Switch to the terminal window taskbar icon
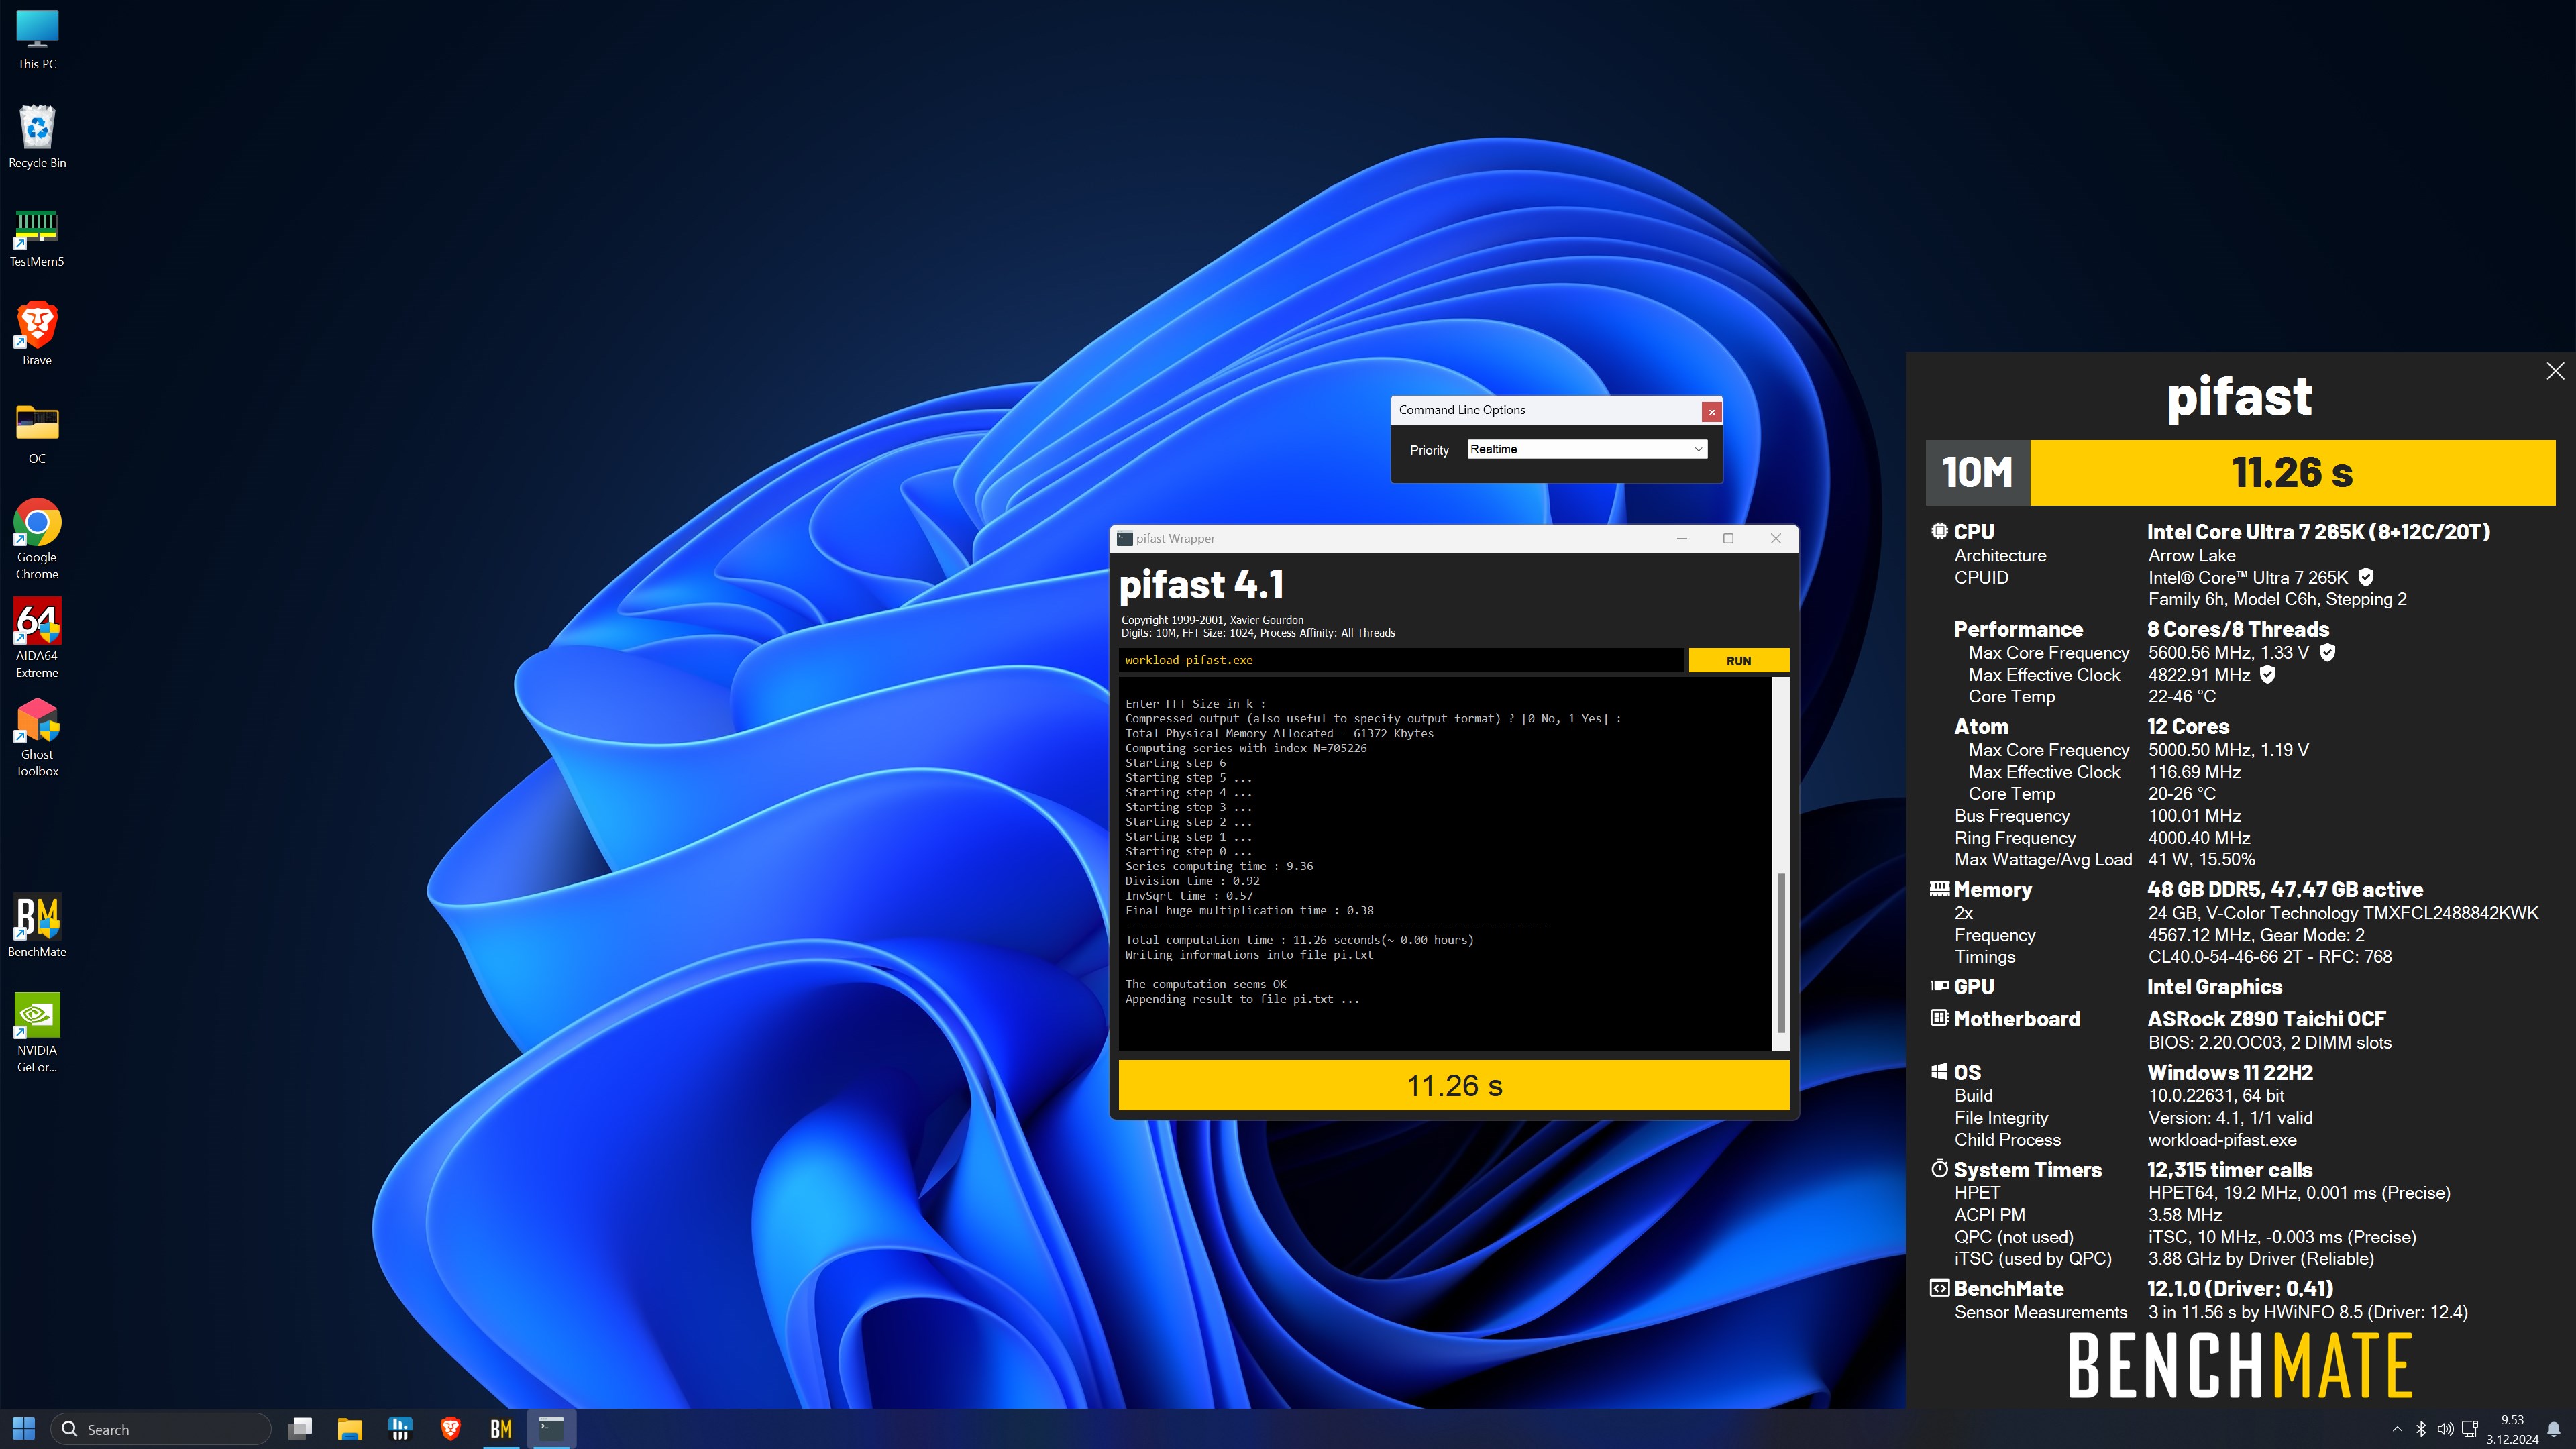 tap(551, 1429)
